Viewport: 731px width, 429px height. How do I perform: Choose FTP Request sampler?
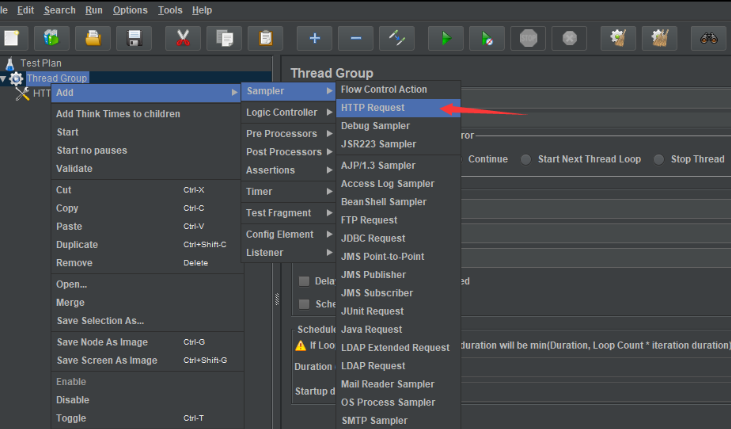pyautogui.click(x=398, y=220)
